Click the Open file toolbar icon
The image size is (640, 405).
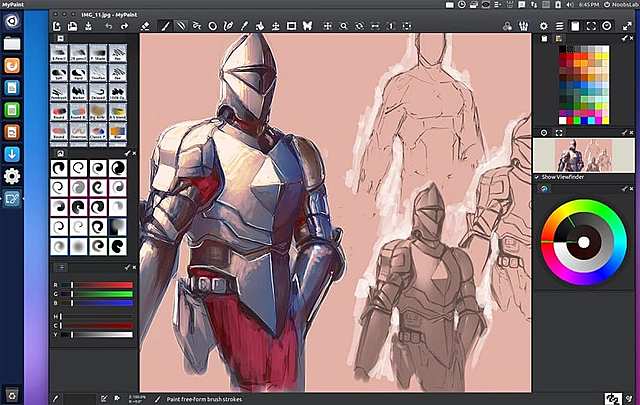click(72, 26)
